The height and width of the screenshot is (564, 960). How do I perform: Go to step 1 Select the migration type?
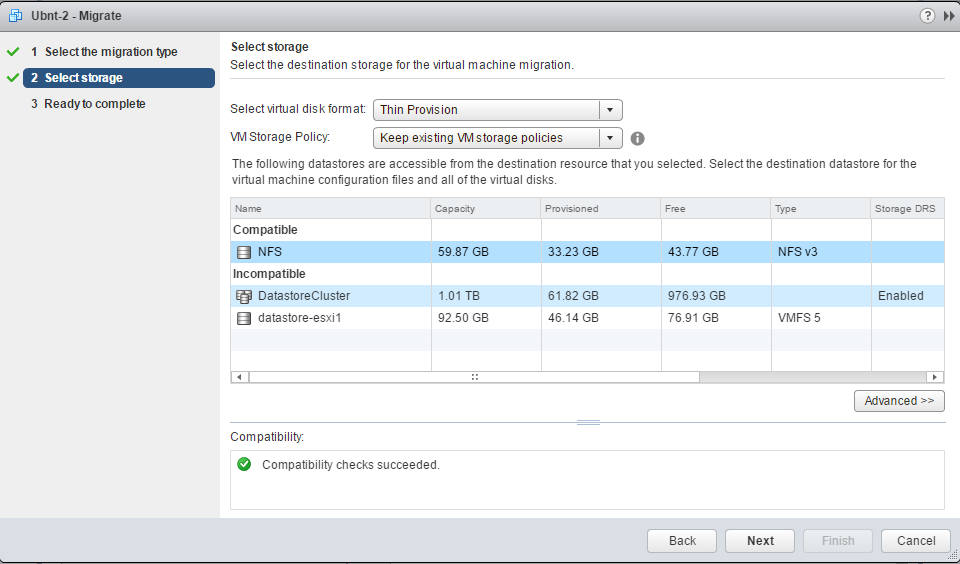click(110, 52)
